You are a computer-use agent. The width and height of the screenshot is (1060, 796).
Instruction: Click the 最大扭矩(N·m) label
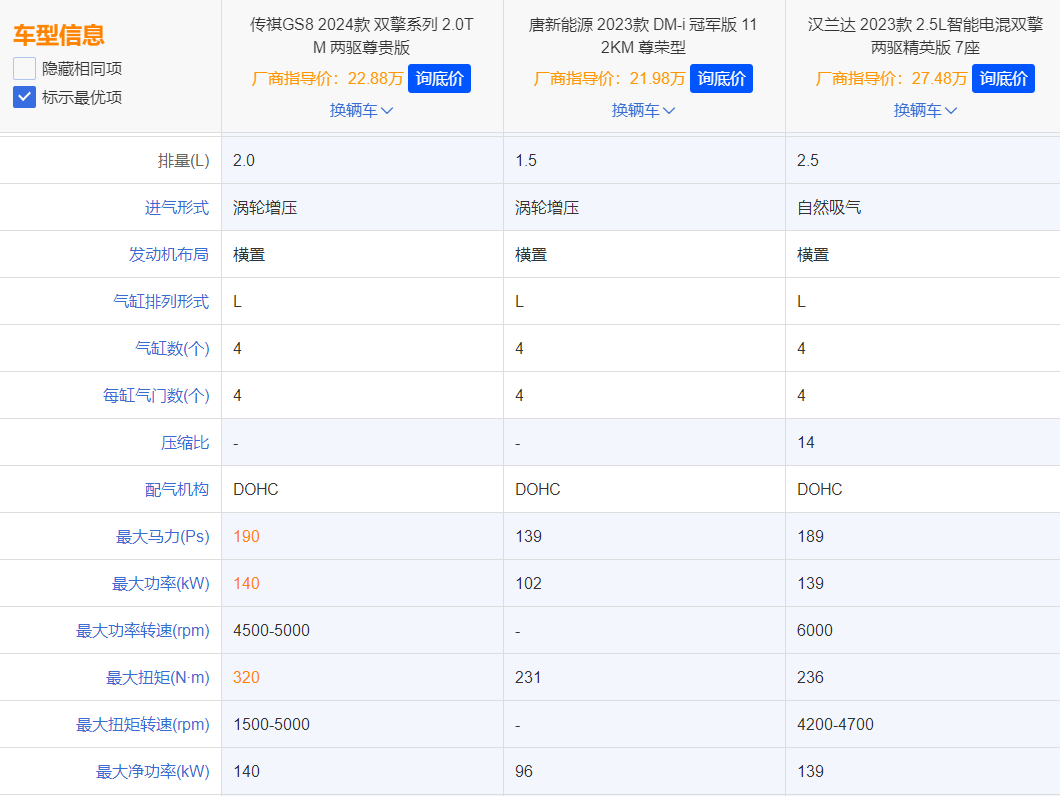pos(157,677)
